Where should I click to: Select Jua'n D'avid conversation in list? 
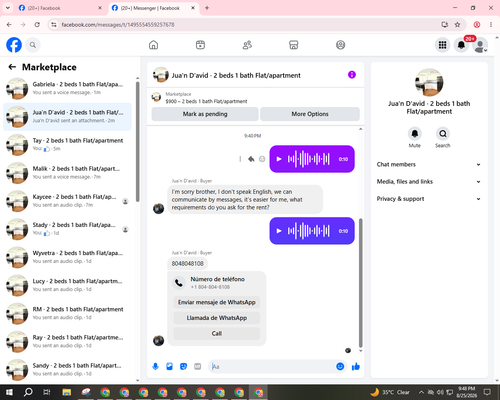(x=67, y=117)
